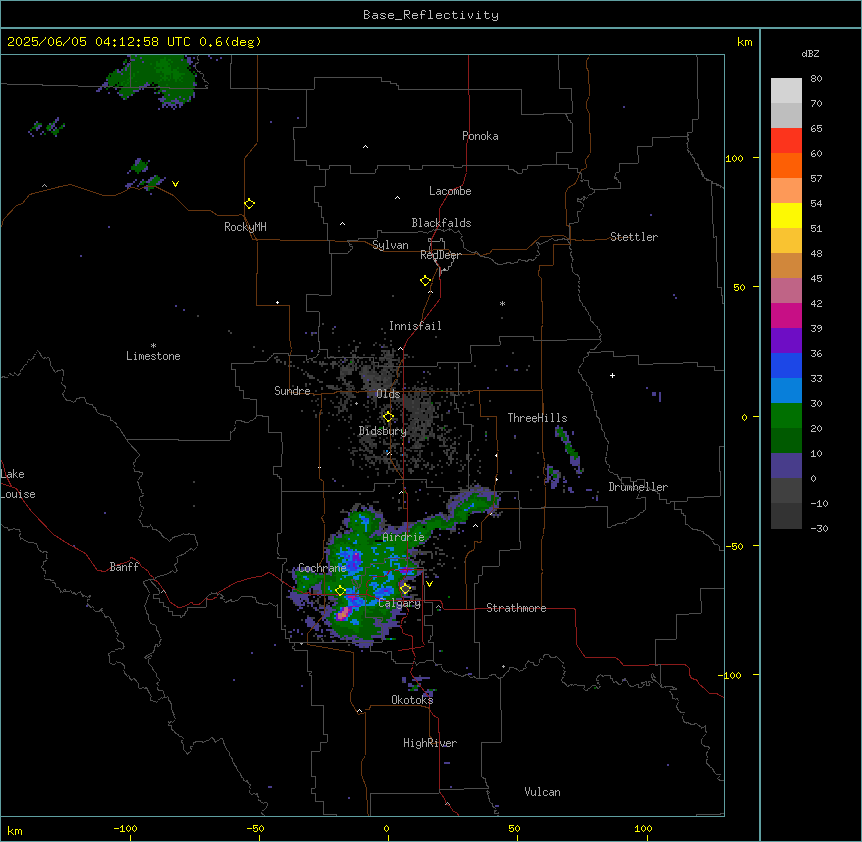Click the Didsbury city label
862x842 pixels.
383,431
